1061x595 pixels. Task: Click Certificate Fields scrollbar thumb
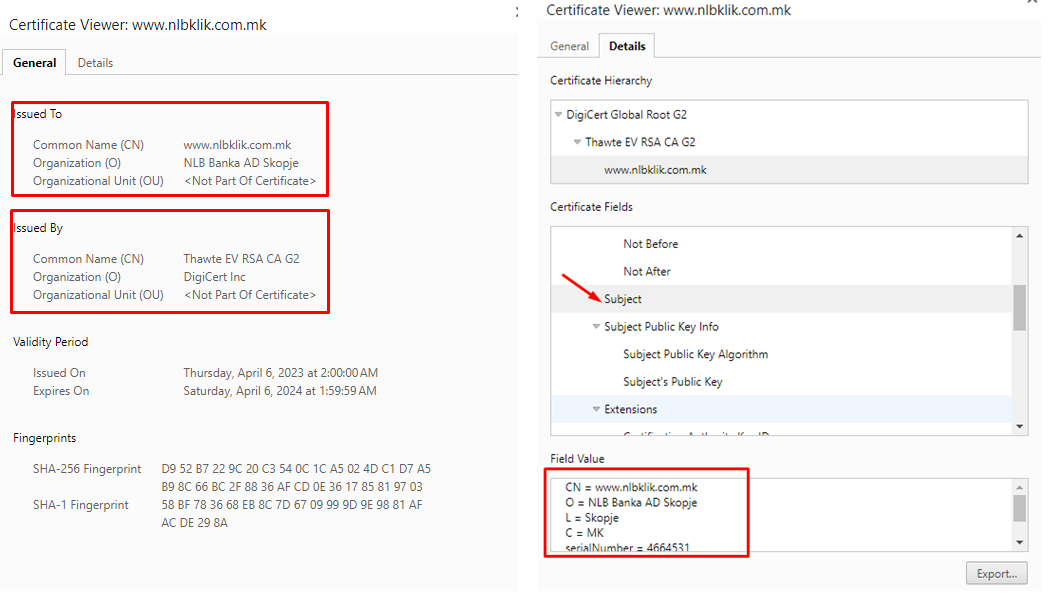point(1019,307)
